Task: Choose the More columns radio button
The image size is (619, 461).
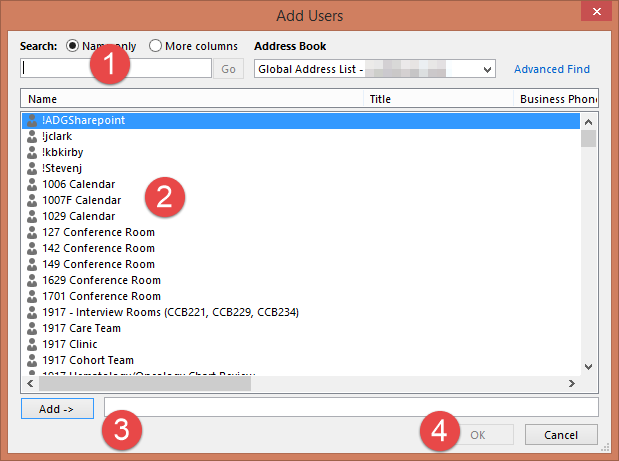Action: point(155,46)
